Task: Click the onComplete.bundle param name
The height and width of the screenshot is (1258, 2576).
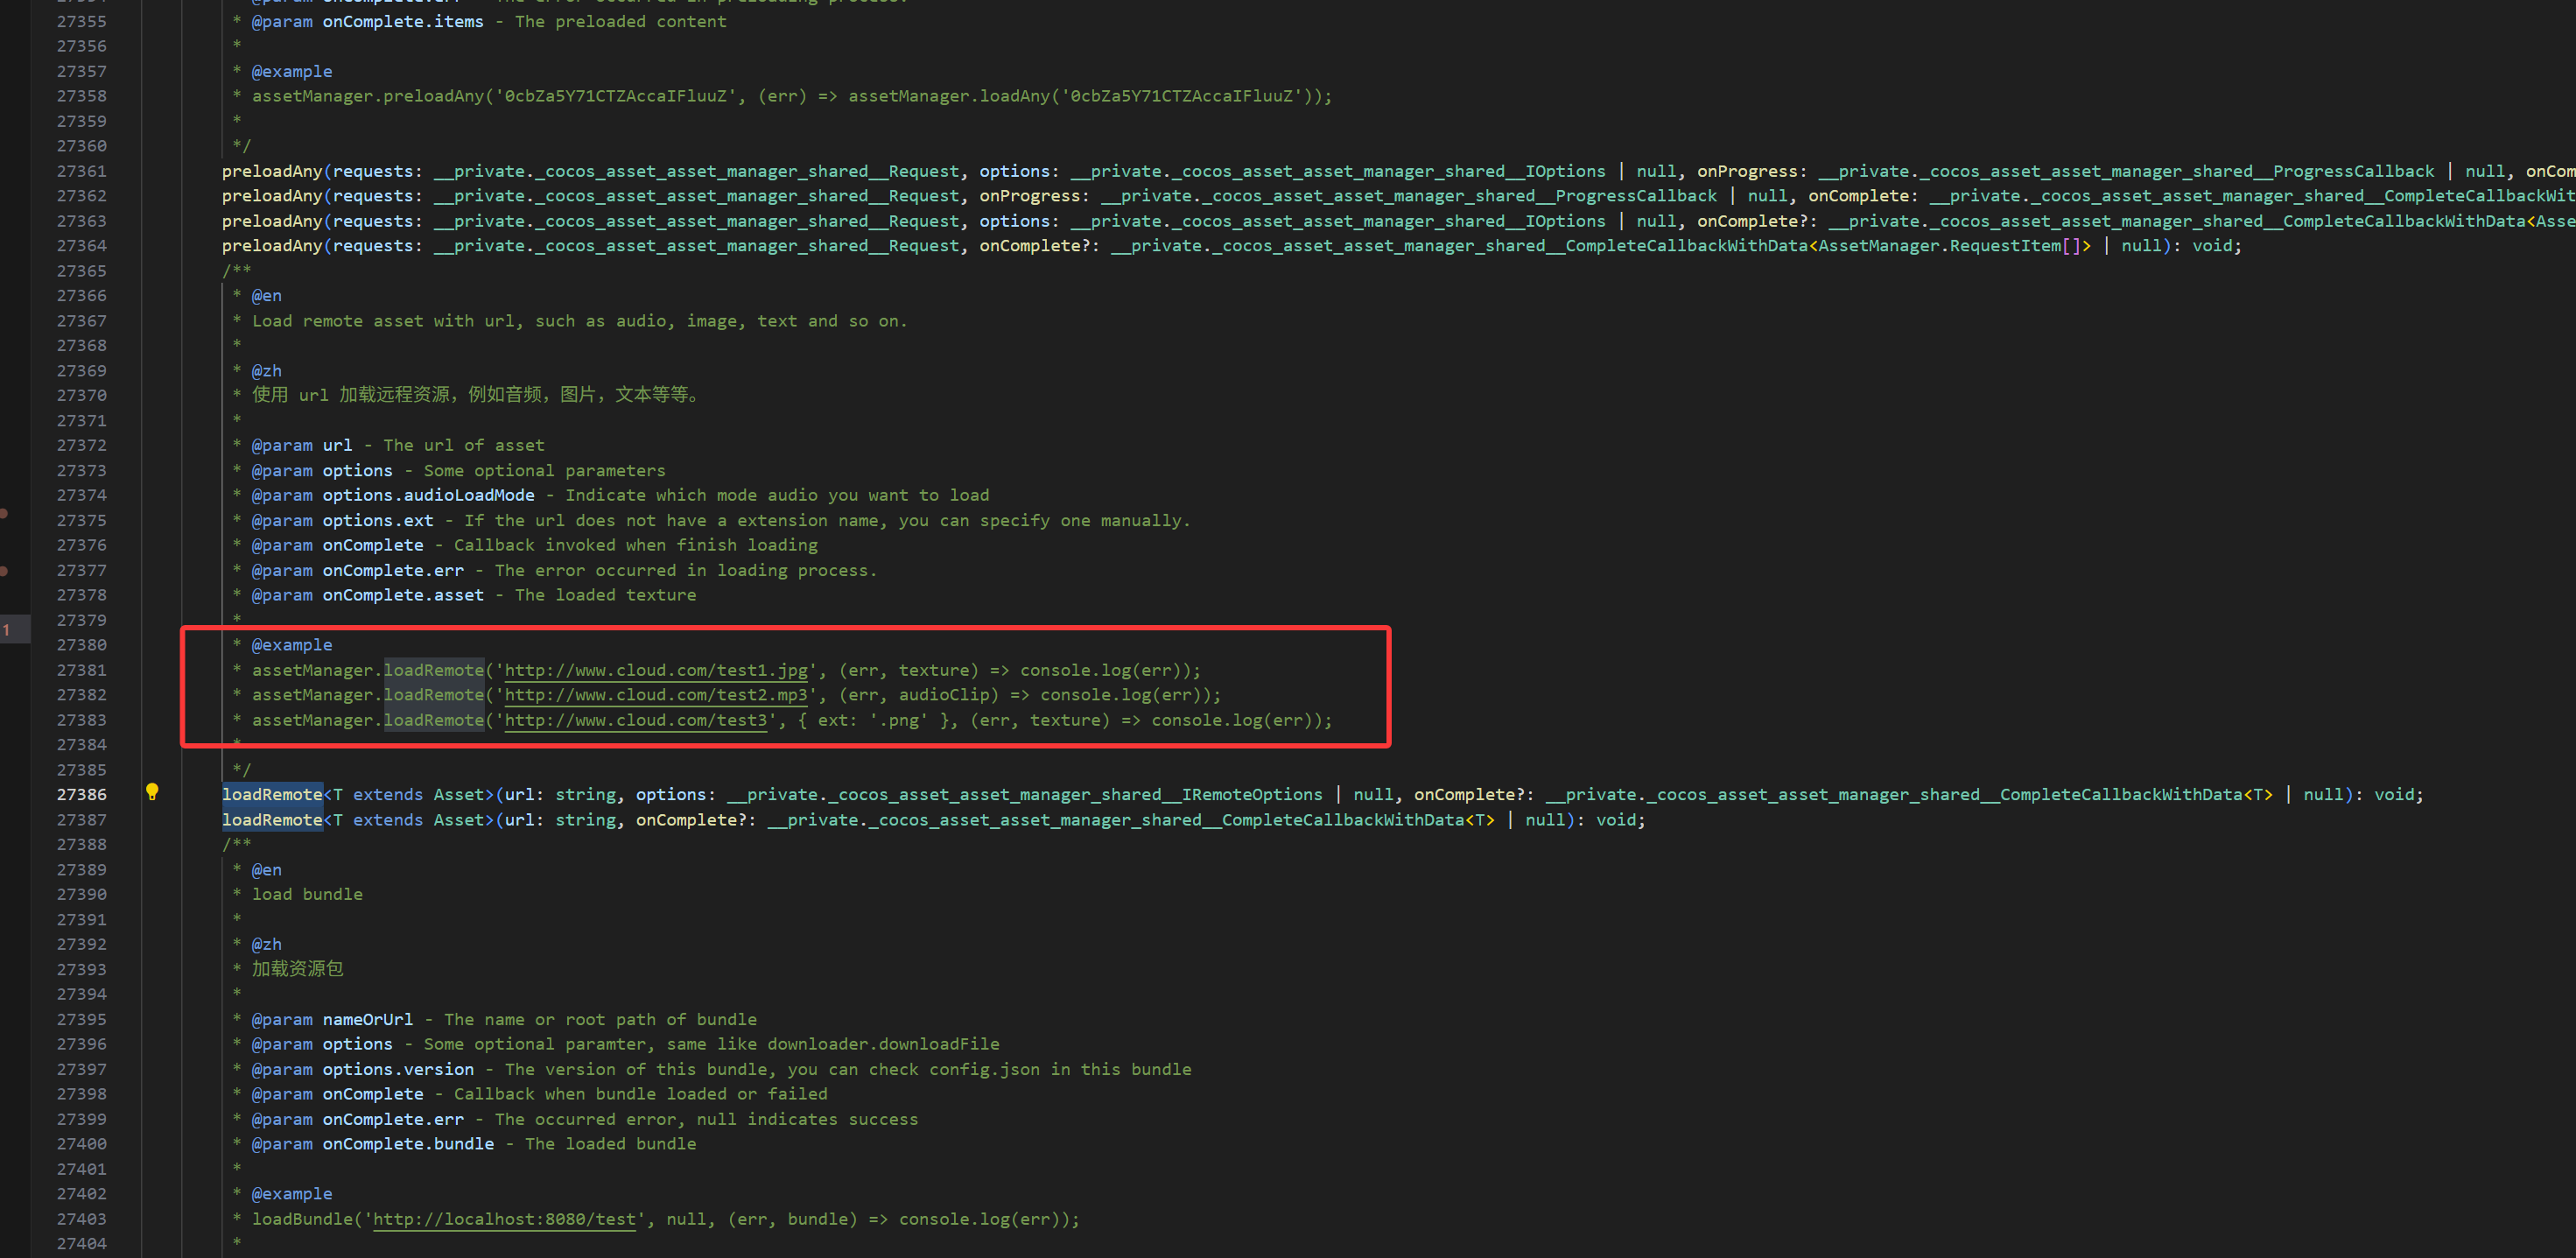Action: [x=407, y=1144]
